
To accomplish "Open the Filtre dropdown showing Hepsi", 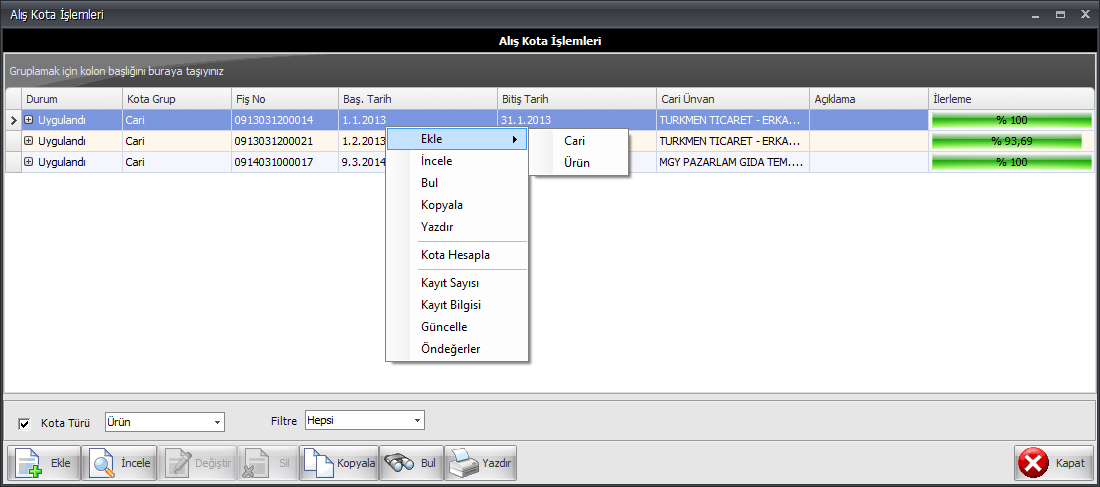I will pyautogui.click(x=418, y=421).
